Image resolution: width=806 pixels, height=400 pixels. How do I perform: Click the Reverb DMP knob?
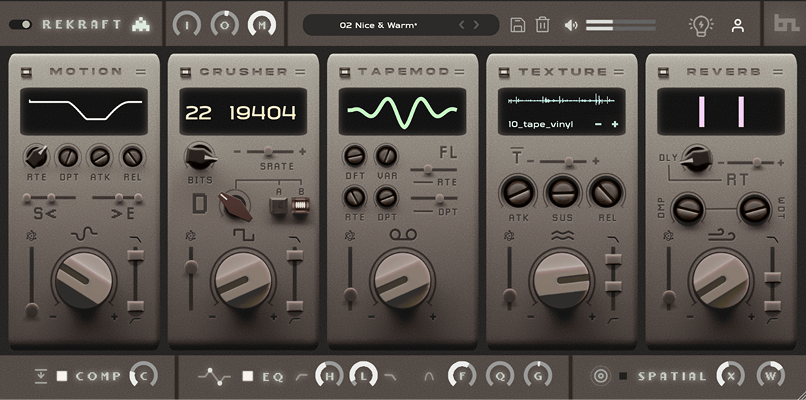[688, 209]
